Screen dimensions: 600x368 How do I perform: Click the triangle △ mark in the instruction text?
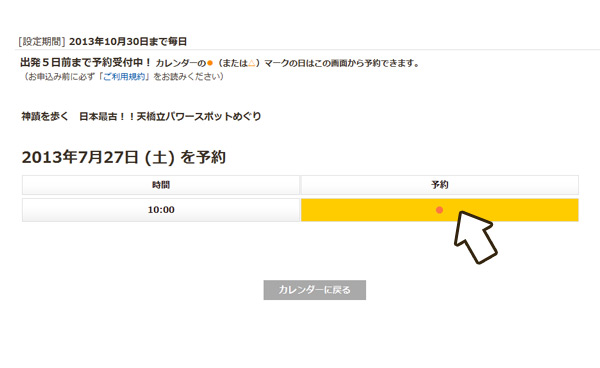coord(251,63)
